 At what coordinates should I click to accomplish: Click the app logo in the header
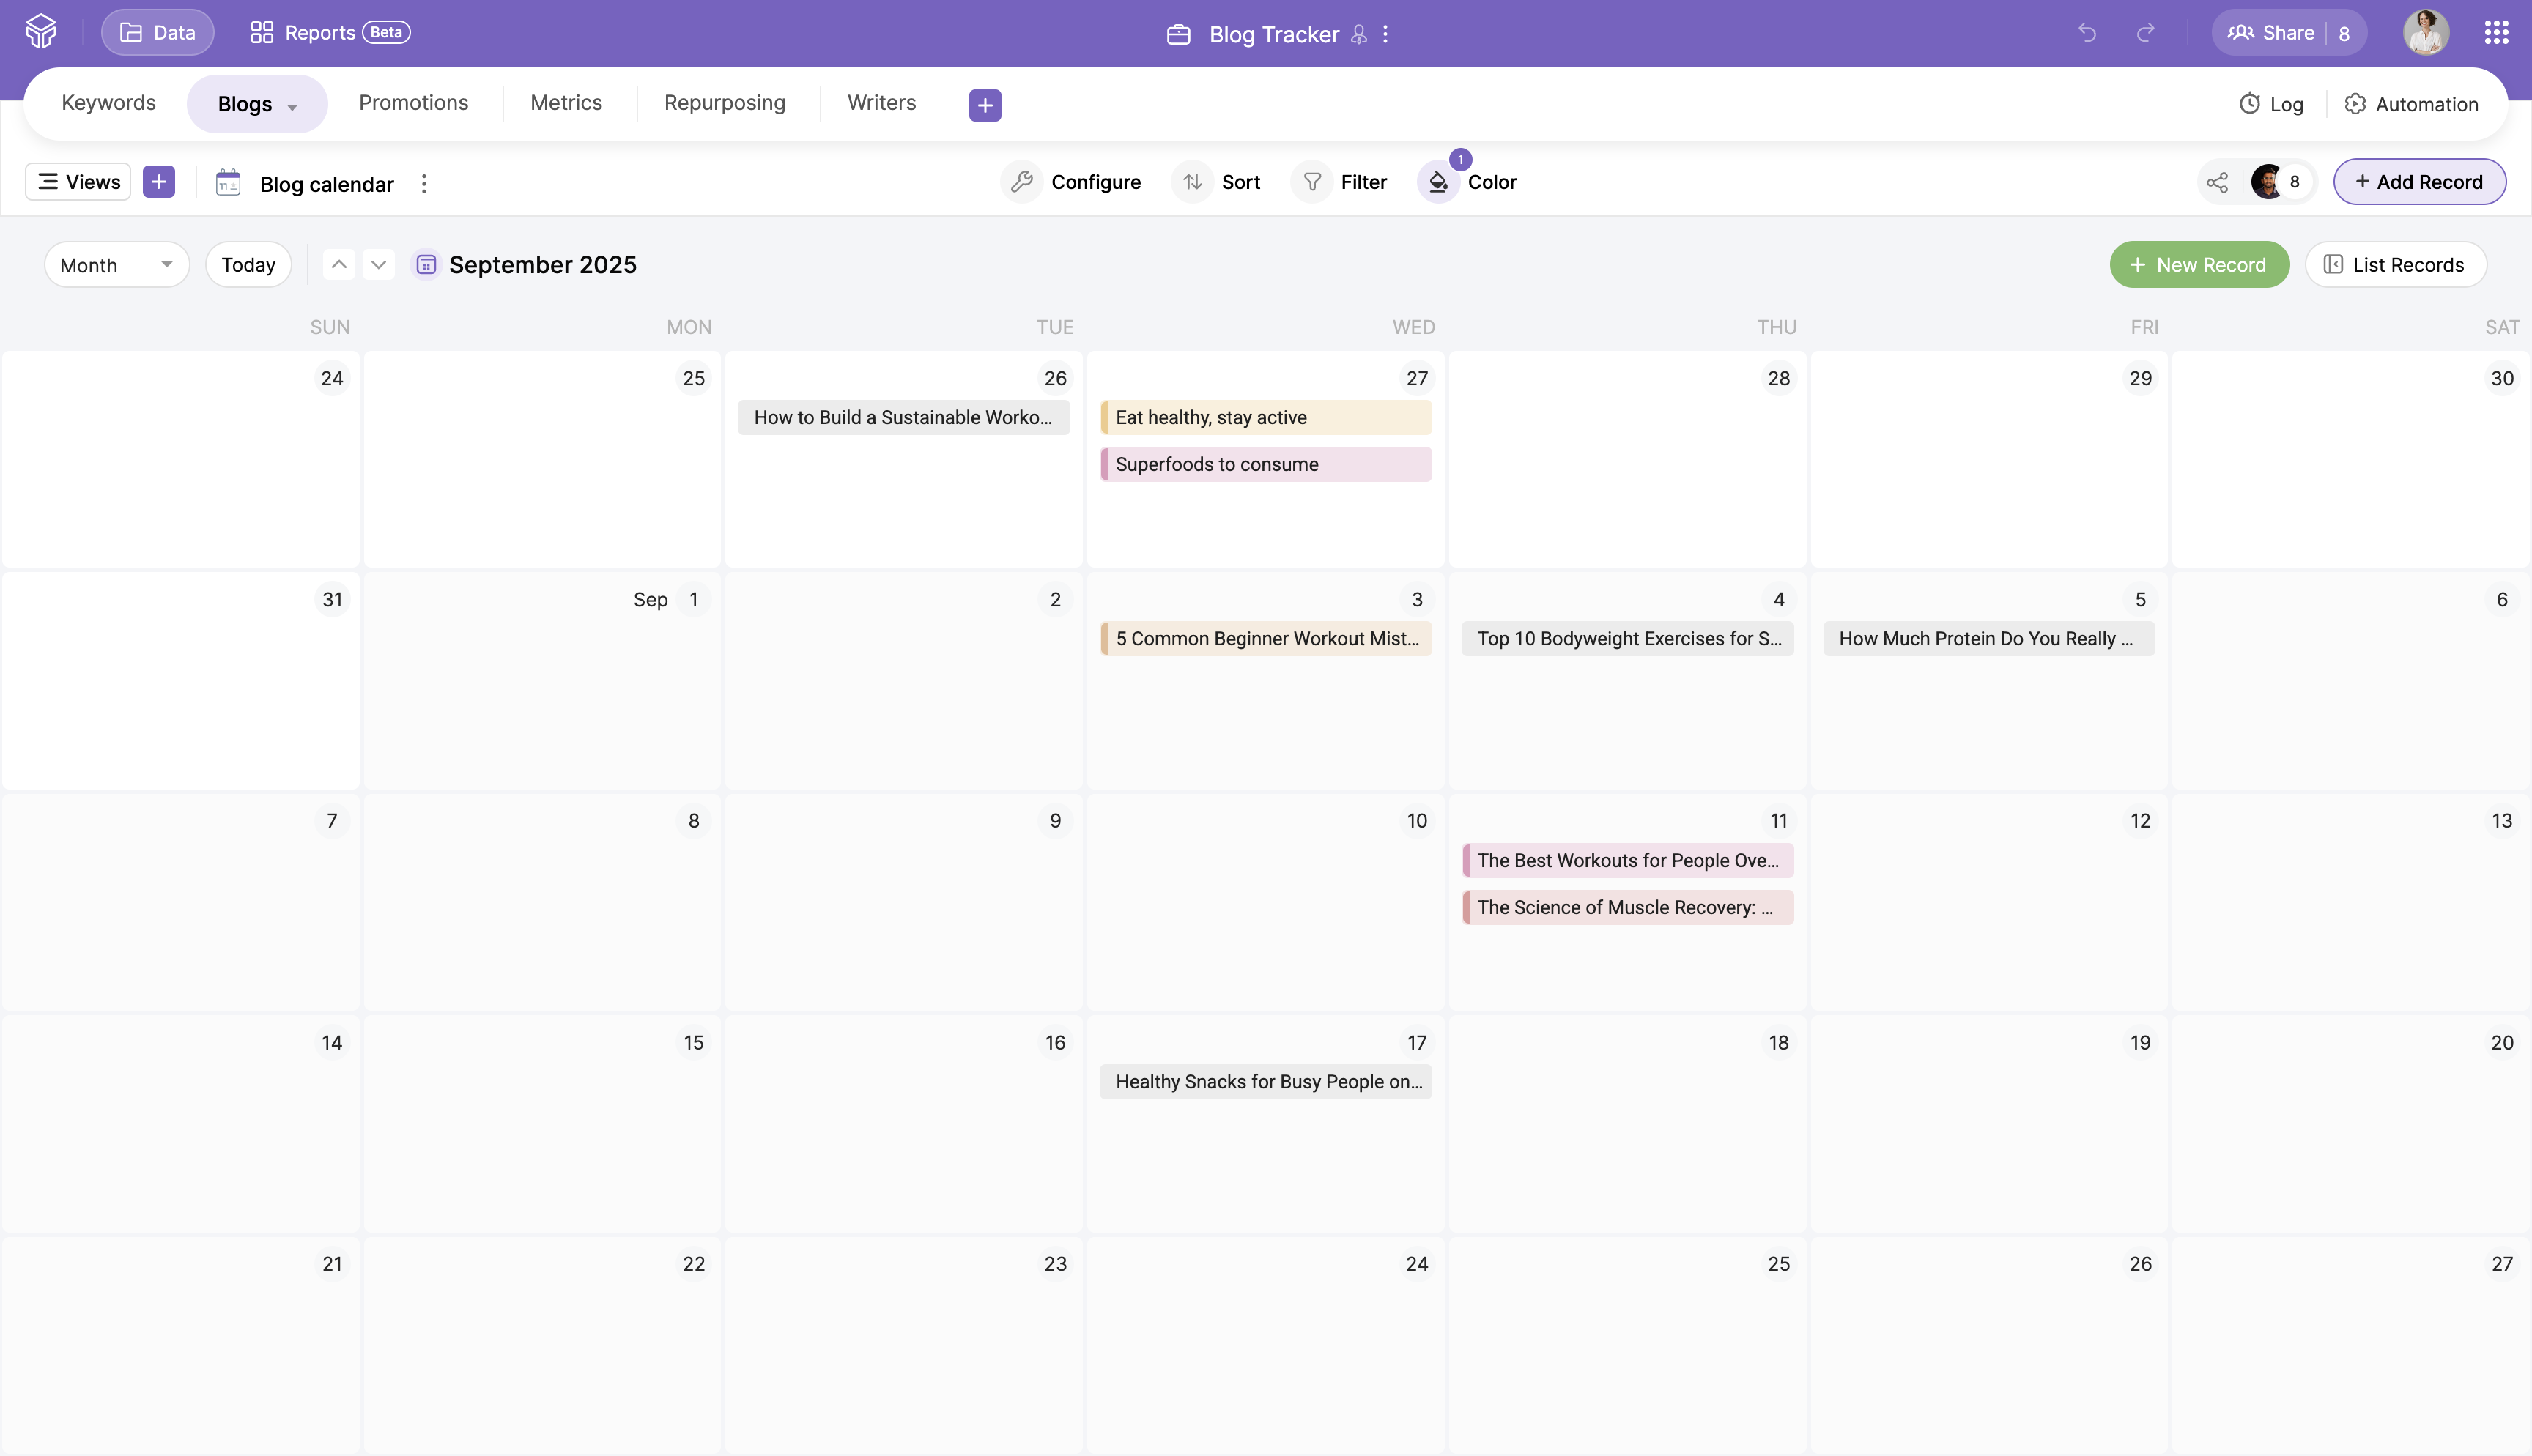click(41, 32)
